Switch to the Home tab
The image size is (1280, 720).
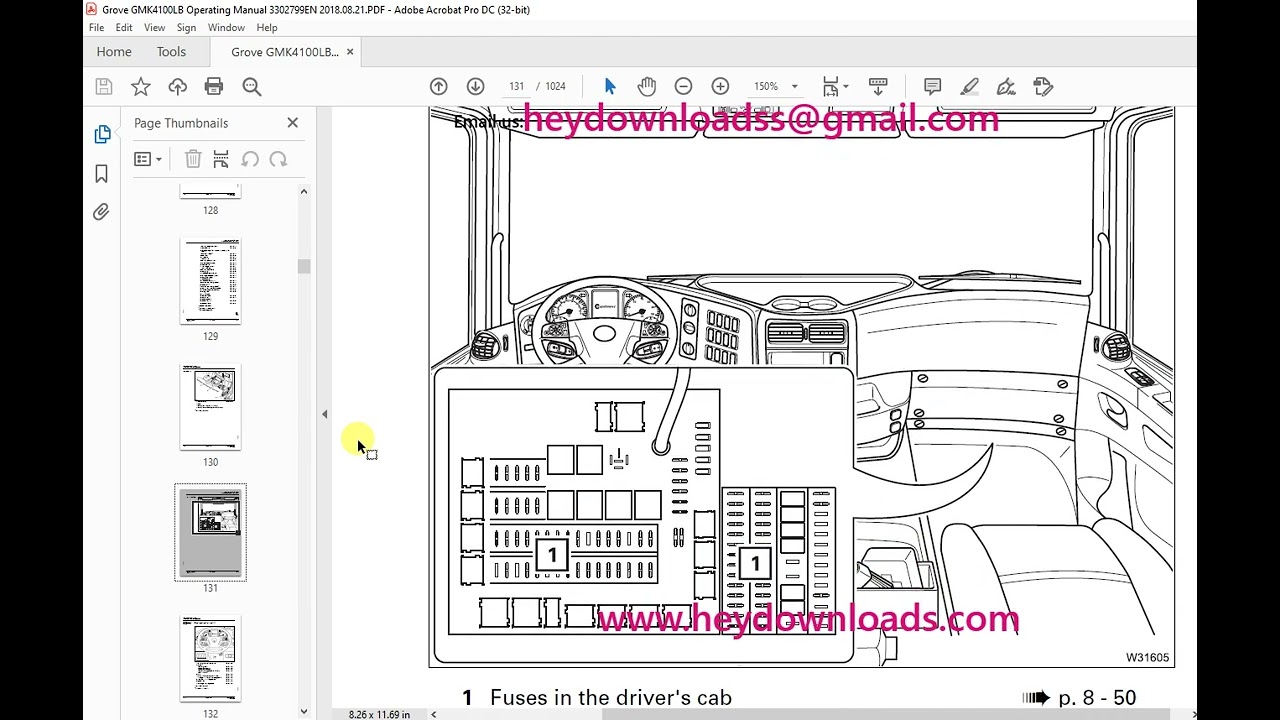pos(114,52)
